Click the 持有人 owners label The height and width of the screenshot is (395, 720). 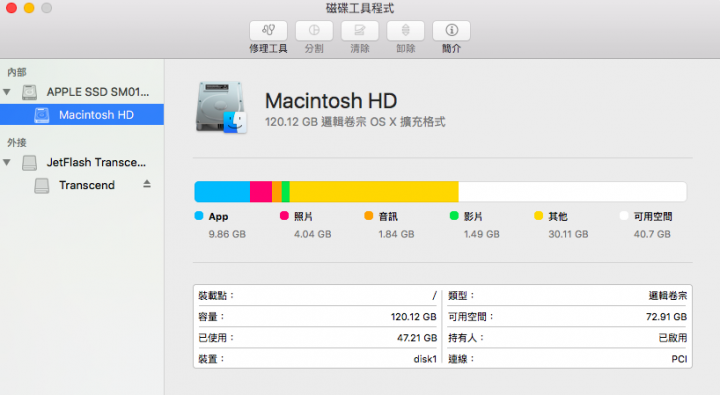[x=466, y=338]
